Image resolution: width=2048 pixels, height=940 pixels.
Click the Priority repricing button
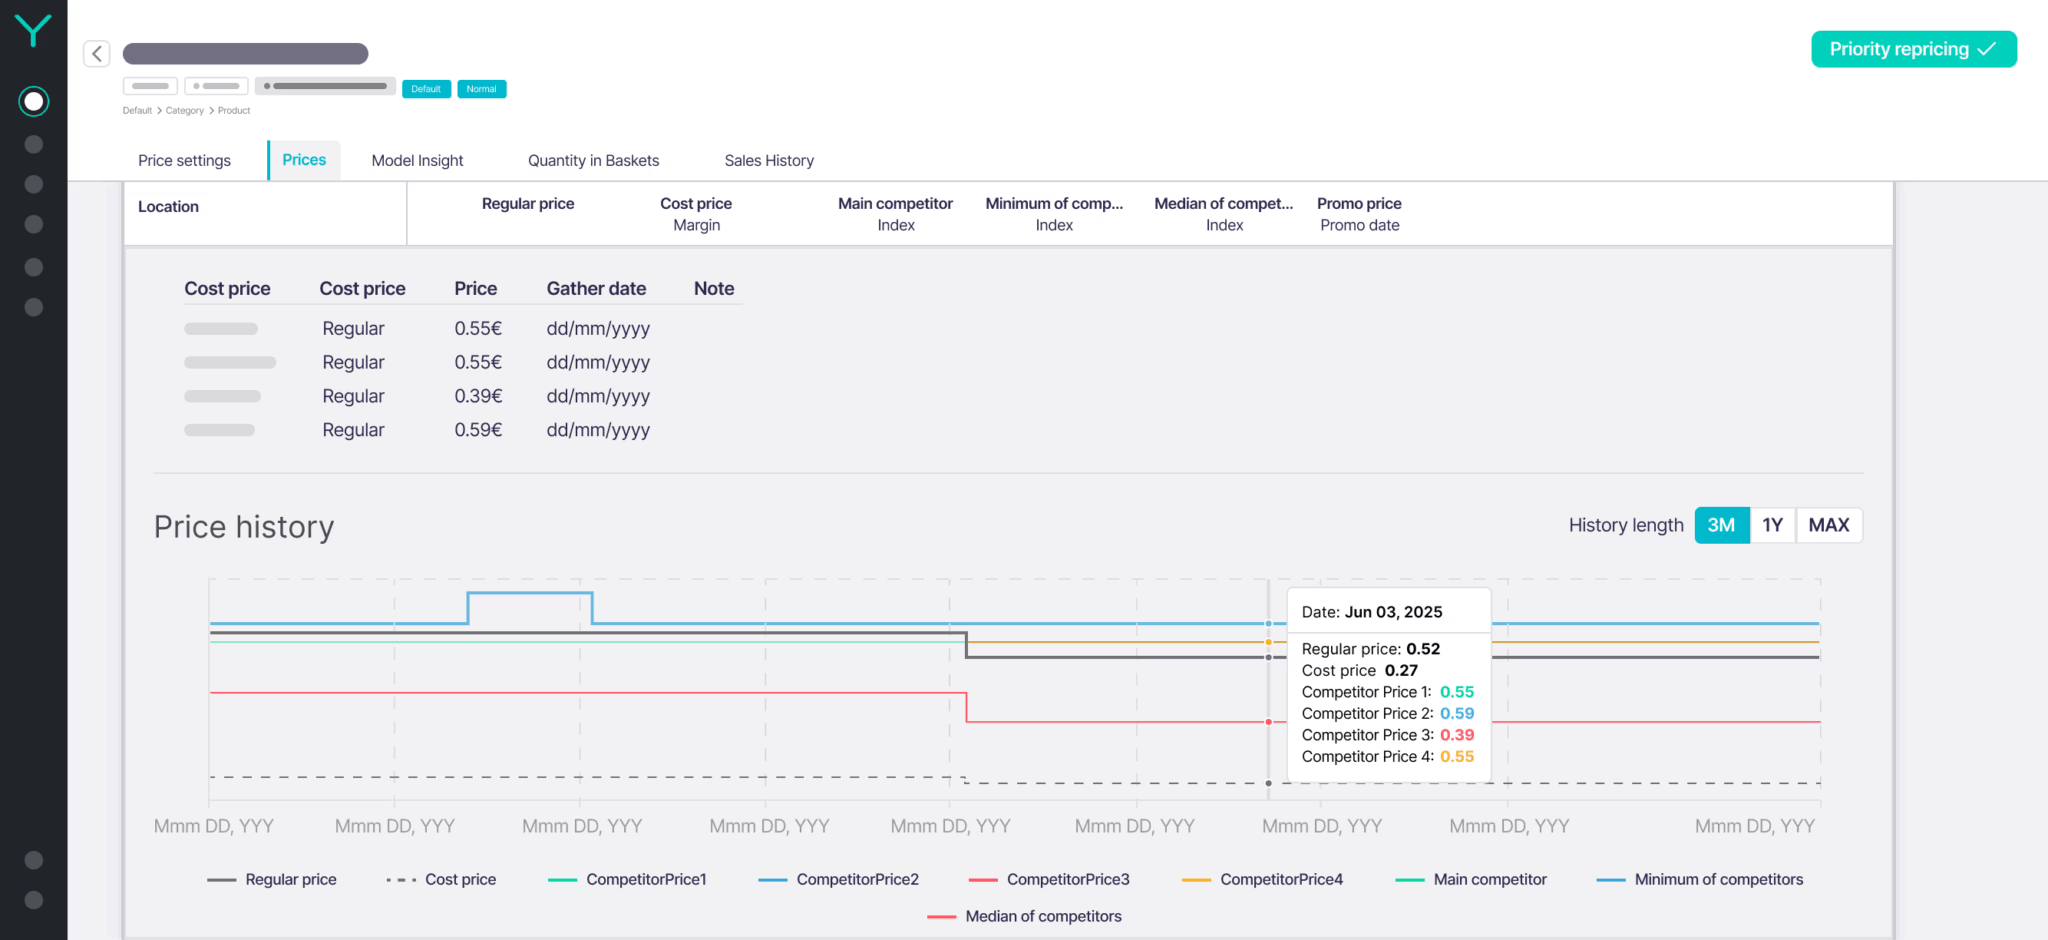pos(1913,49)
